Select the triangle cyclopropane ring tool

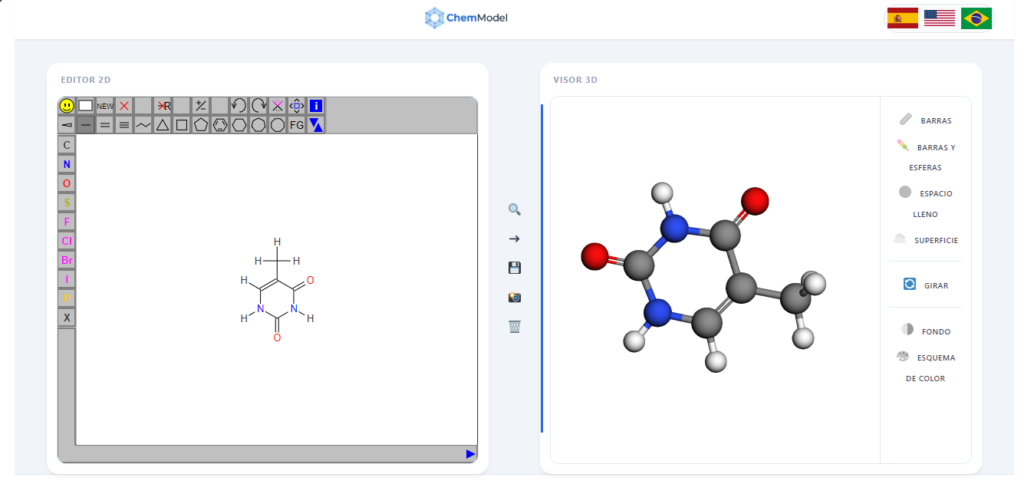point(162,125)
